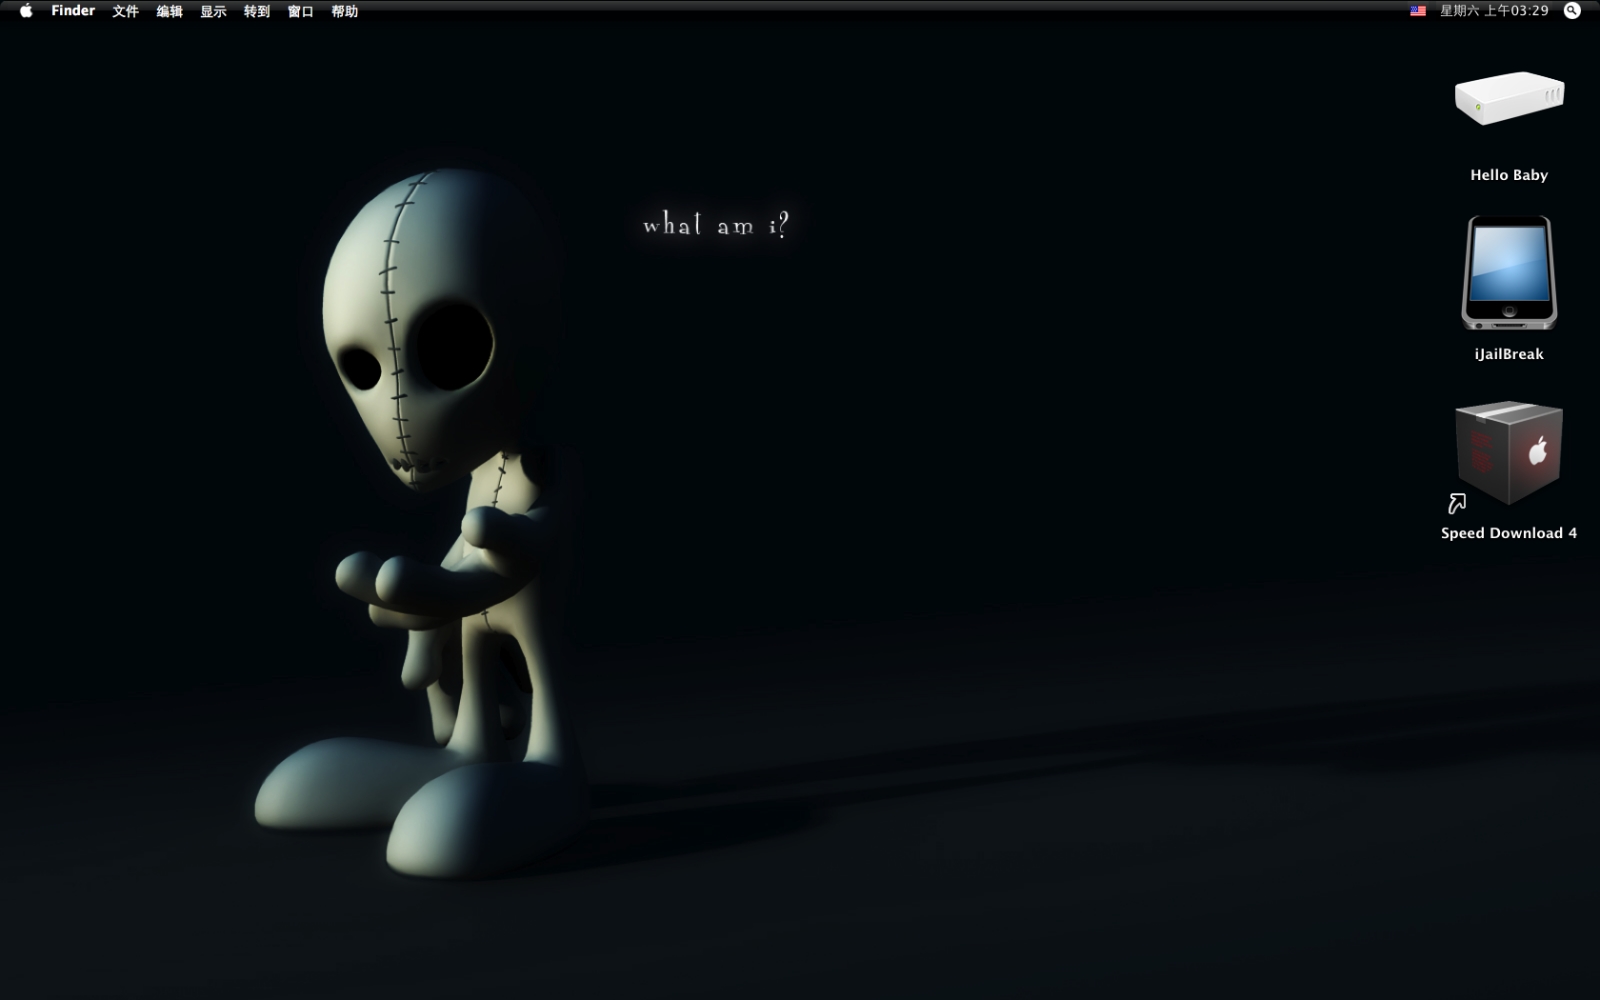
Task: Click the clock showing 星期六 上午03:29
Action: pyautogui.click(x=1494, y=11)
